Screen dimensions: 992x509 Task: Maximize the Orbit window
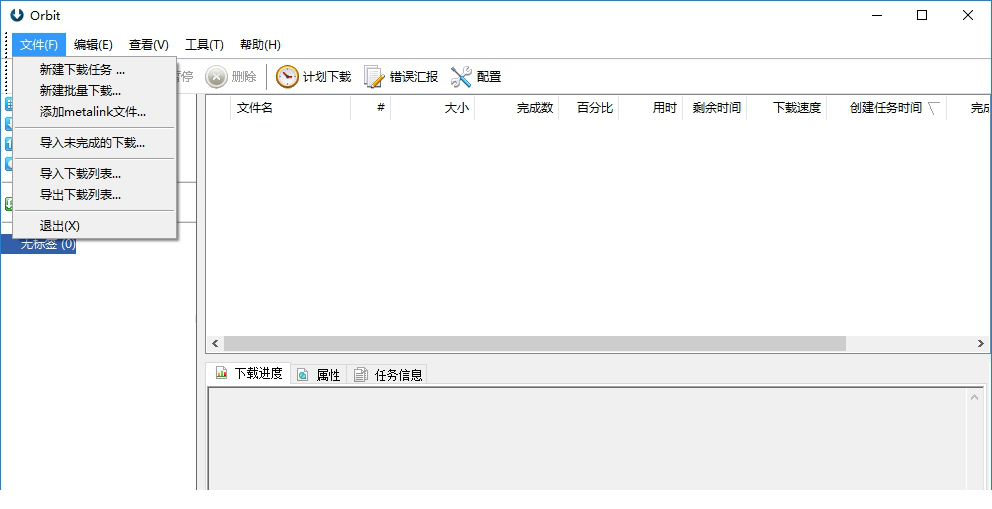[922, 15]
